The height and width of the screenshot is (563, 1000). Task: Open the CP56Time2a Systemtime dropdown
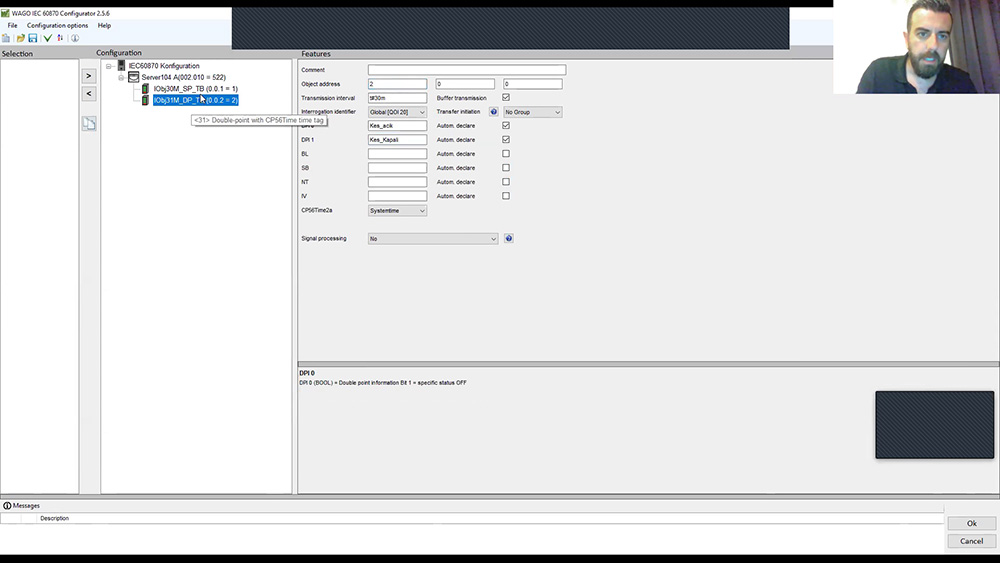coord(397,210)
